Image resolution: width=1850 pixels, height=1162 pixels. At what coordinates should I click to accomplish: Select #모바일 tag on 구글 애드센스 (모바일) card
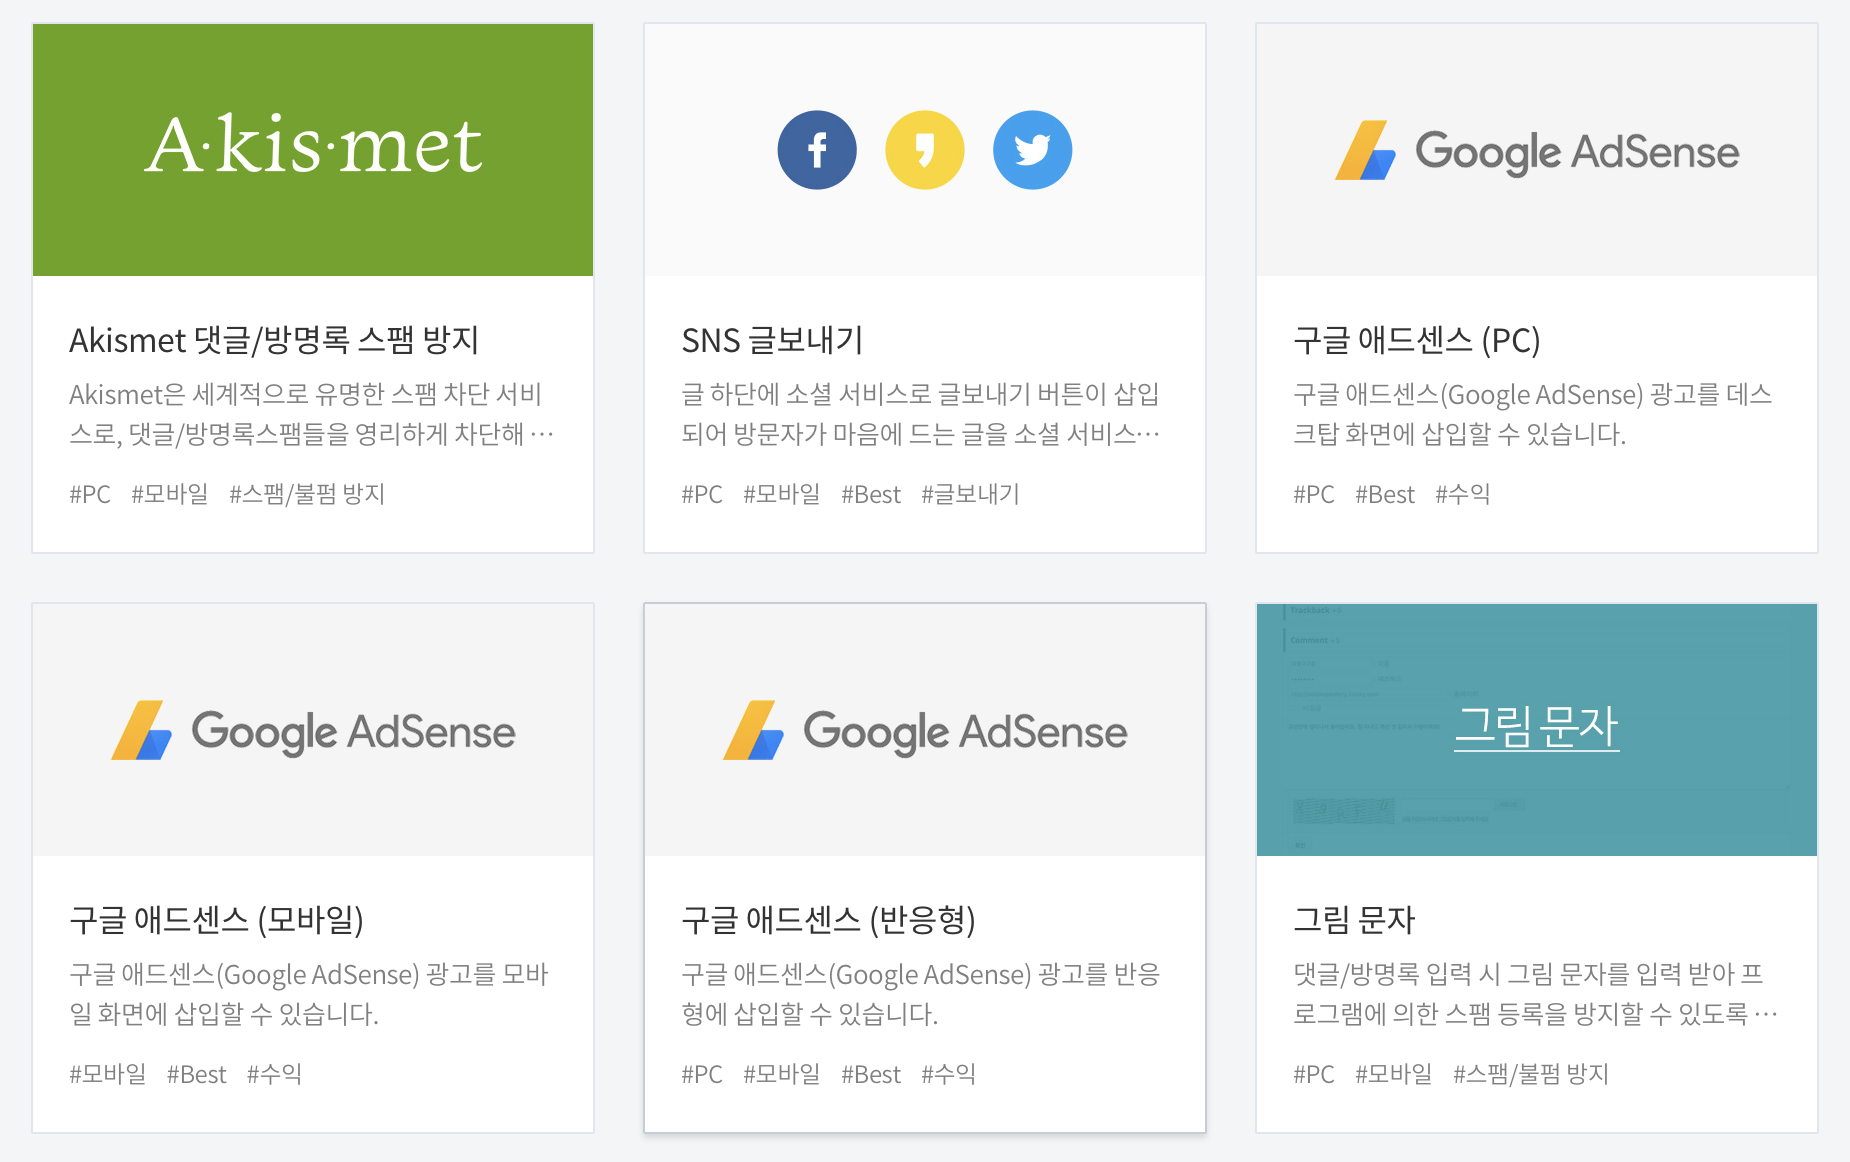(x=108, y=1074)
